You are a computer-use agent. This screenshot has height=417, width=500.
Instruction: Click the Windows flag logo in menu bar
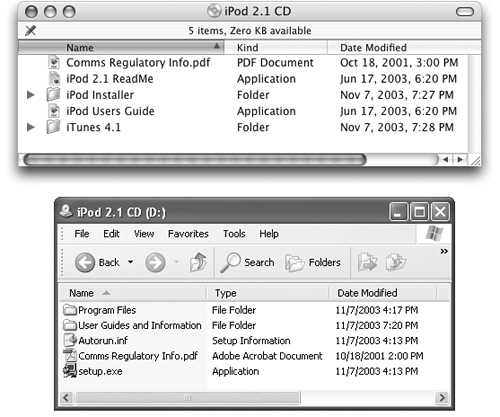434,233
